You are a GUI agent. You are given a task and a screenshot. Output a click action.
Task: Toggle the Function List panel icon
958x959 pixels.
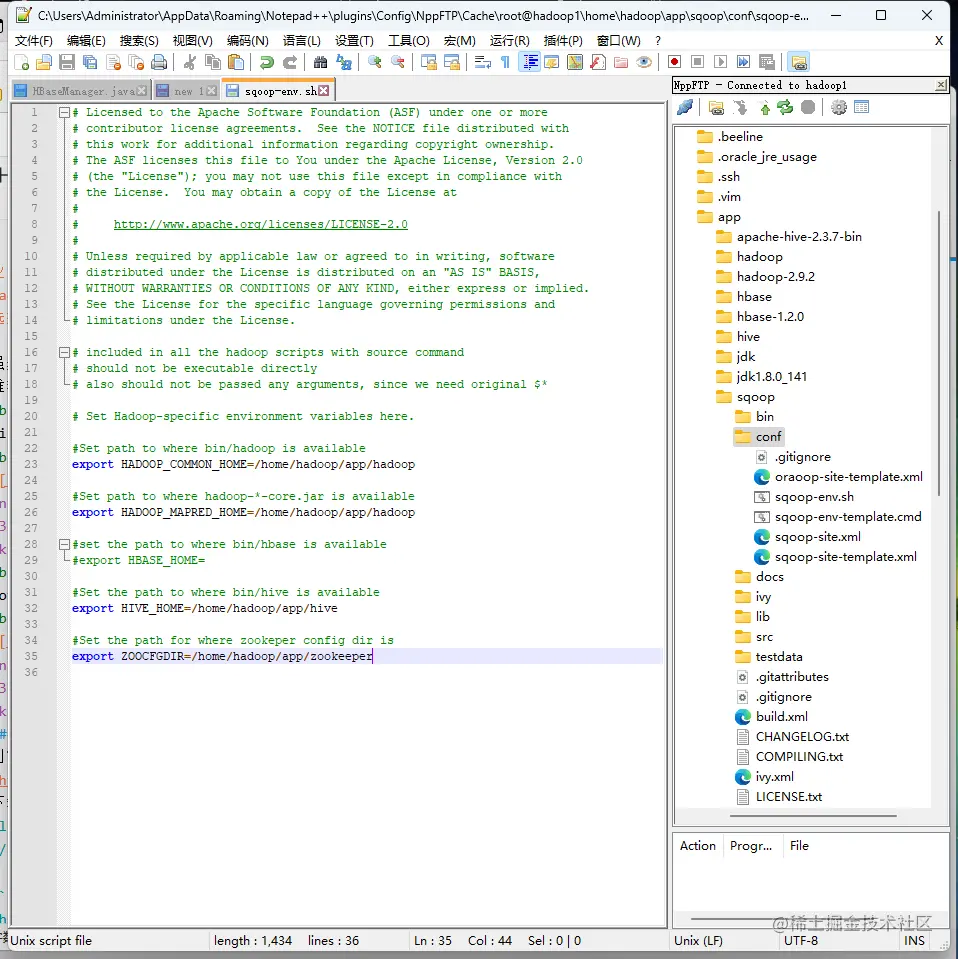(x=598, y=62)
